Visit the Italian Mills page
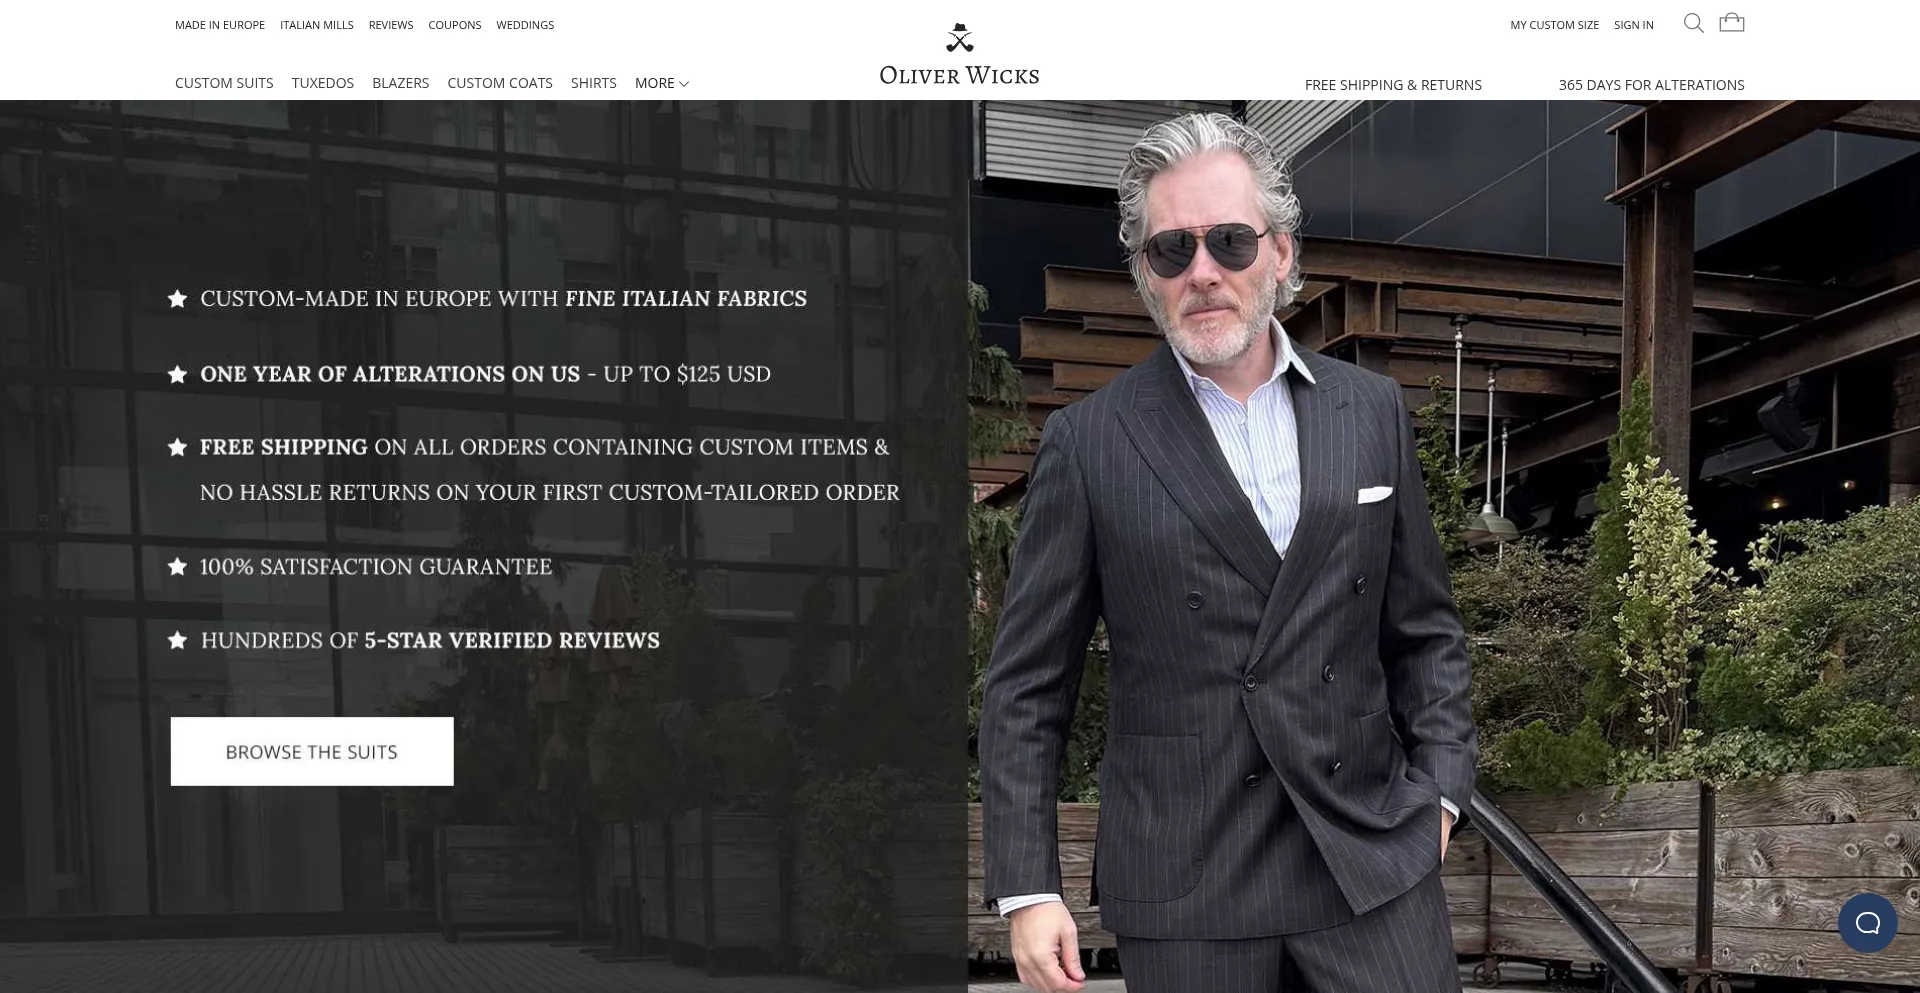1920x993 pixels. [x=317, y=25]
